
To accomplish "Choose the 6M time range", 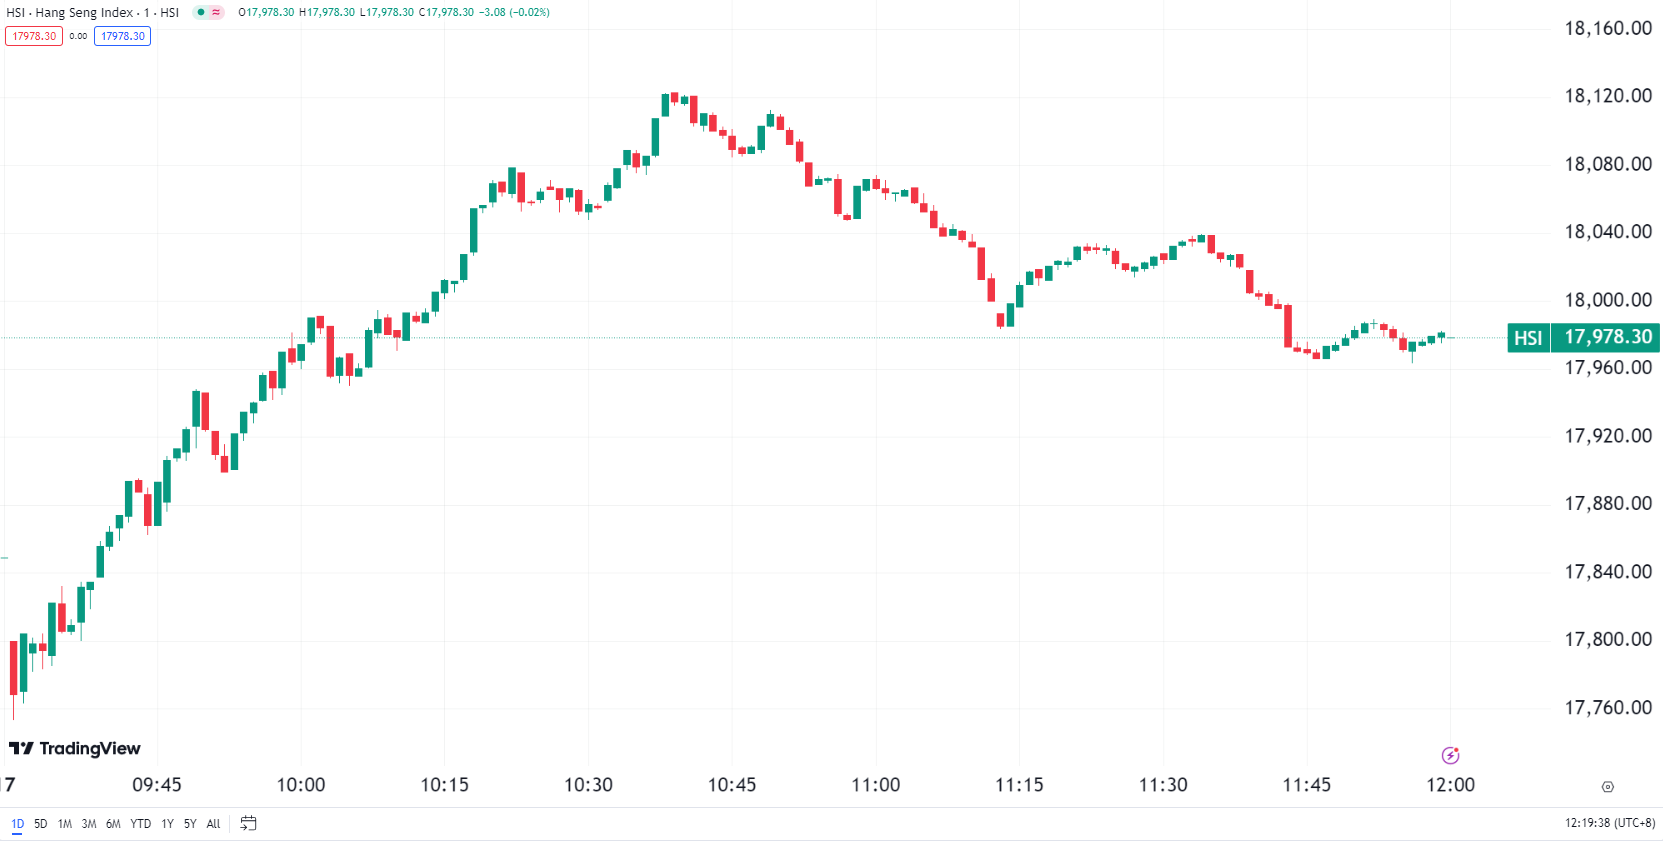I will click(113, 824).
